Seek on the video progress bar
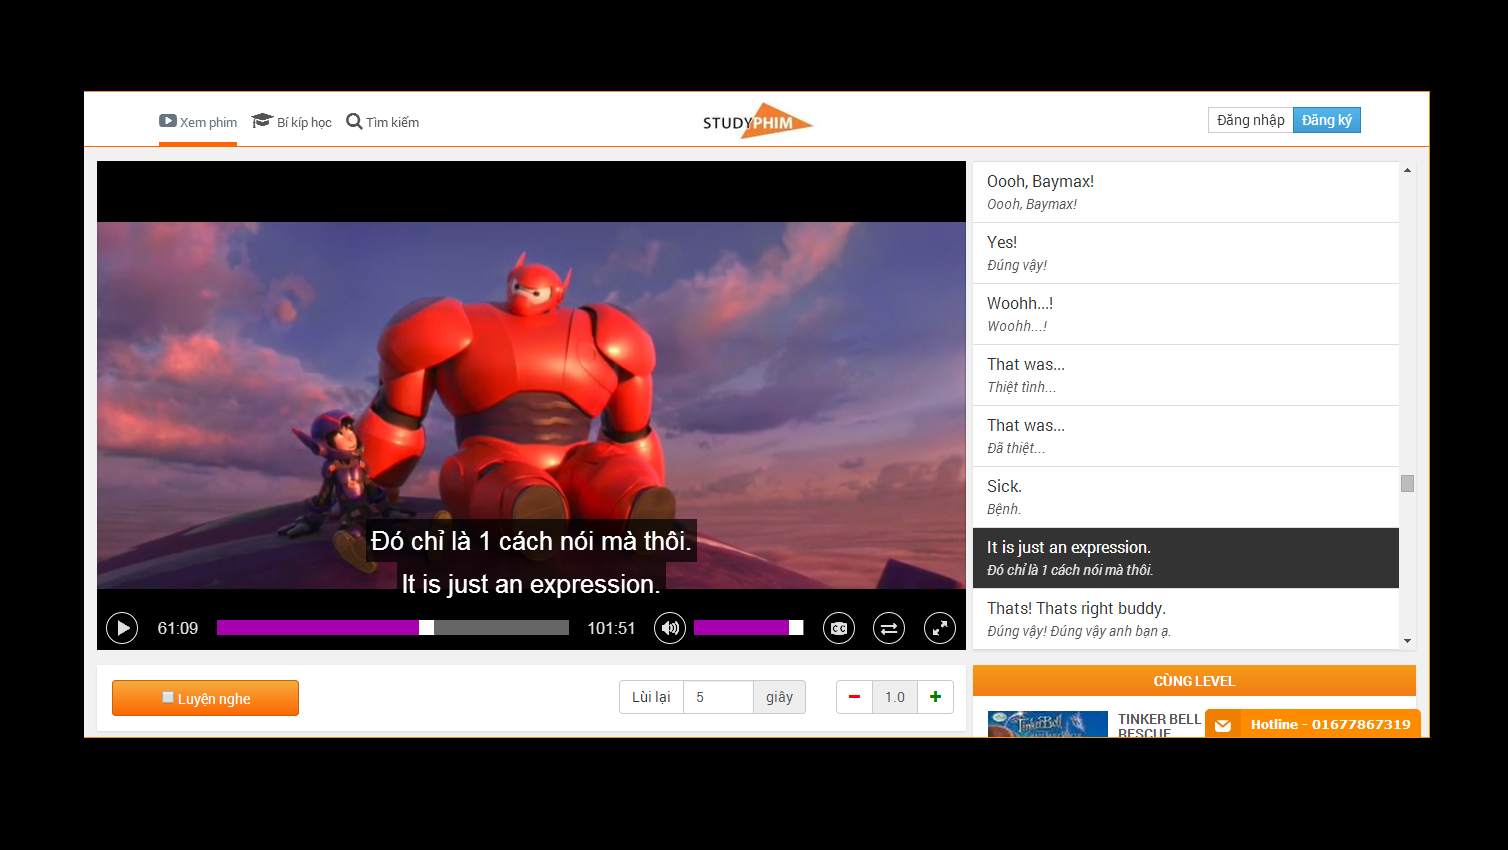 (393, 628)
